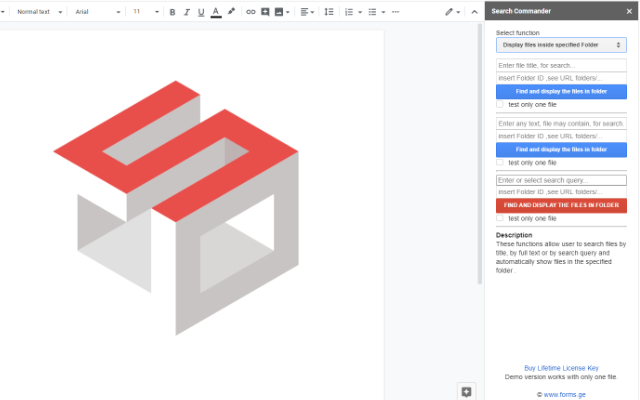Add a comment from toolbar
The height and width of the screenshot is (400, 640).
(x=265, y=12)
